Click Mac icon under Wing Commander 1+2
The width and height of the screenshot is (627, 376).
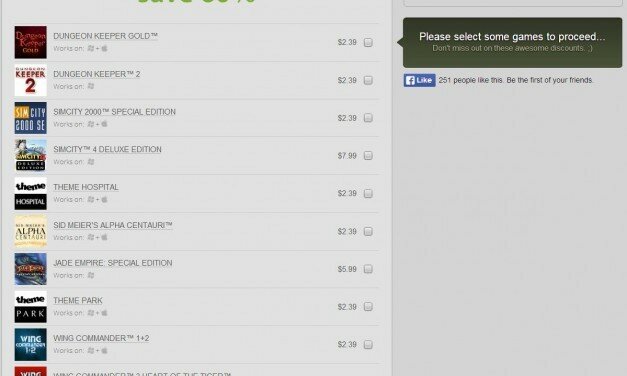click(x=104, y=350)
